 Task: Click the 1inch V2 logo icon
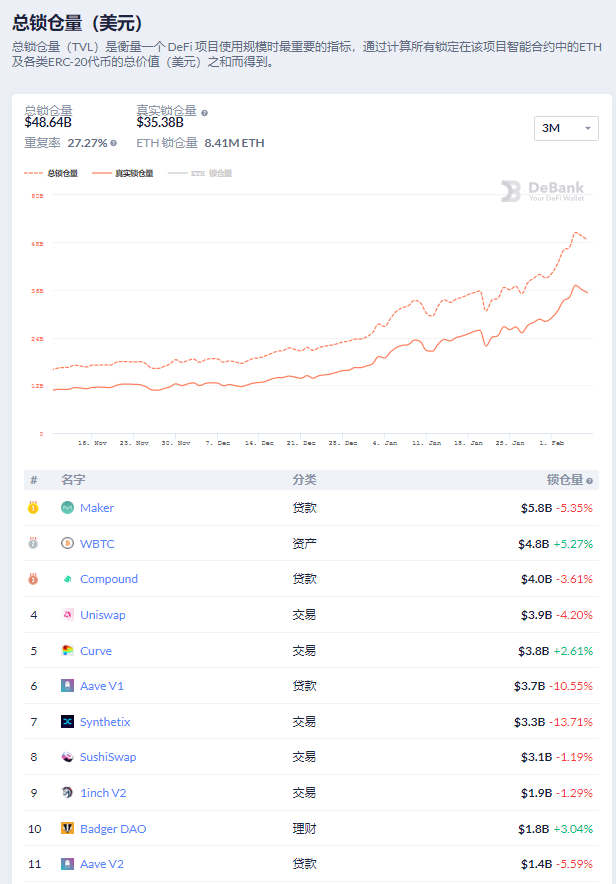[67, 793]
